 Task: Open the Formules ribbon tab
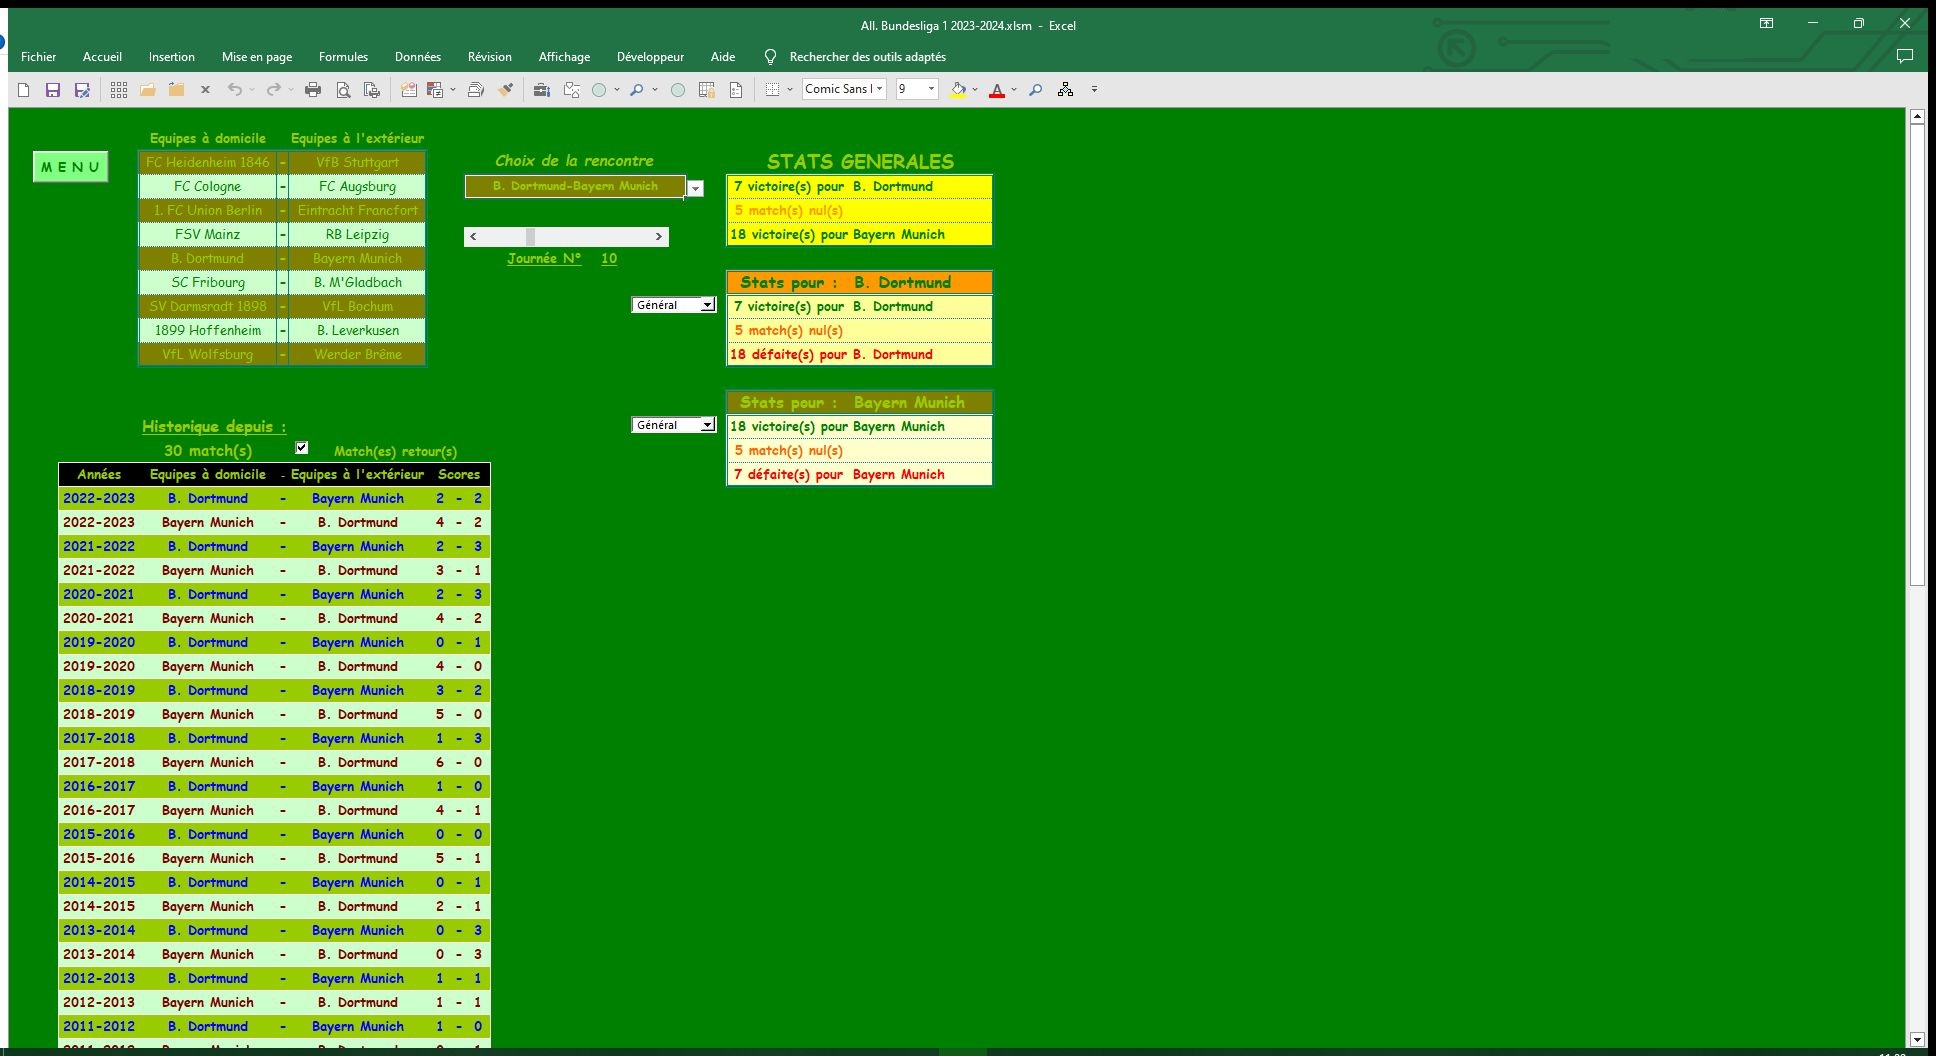pyautogui.click(x=343, y=57)
